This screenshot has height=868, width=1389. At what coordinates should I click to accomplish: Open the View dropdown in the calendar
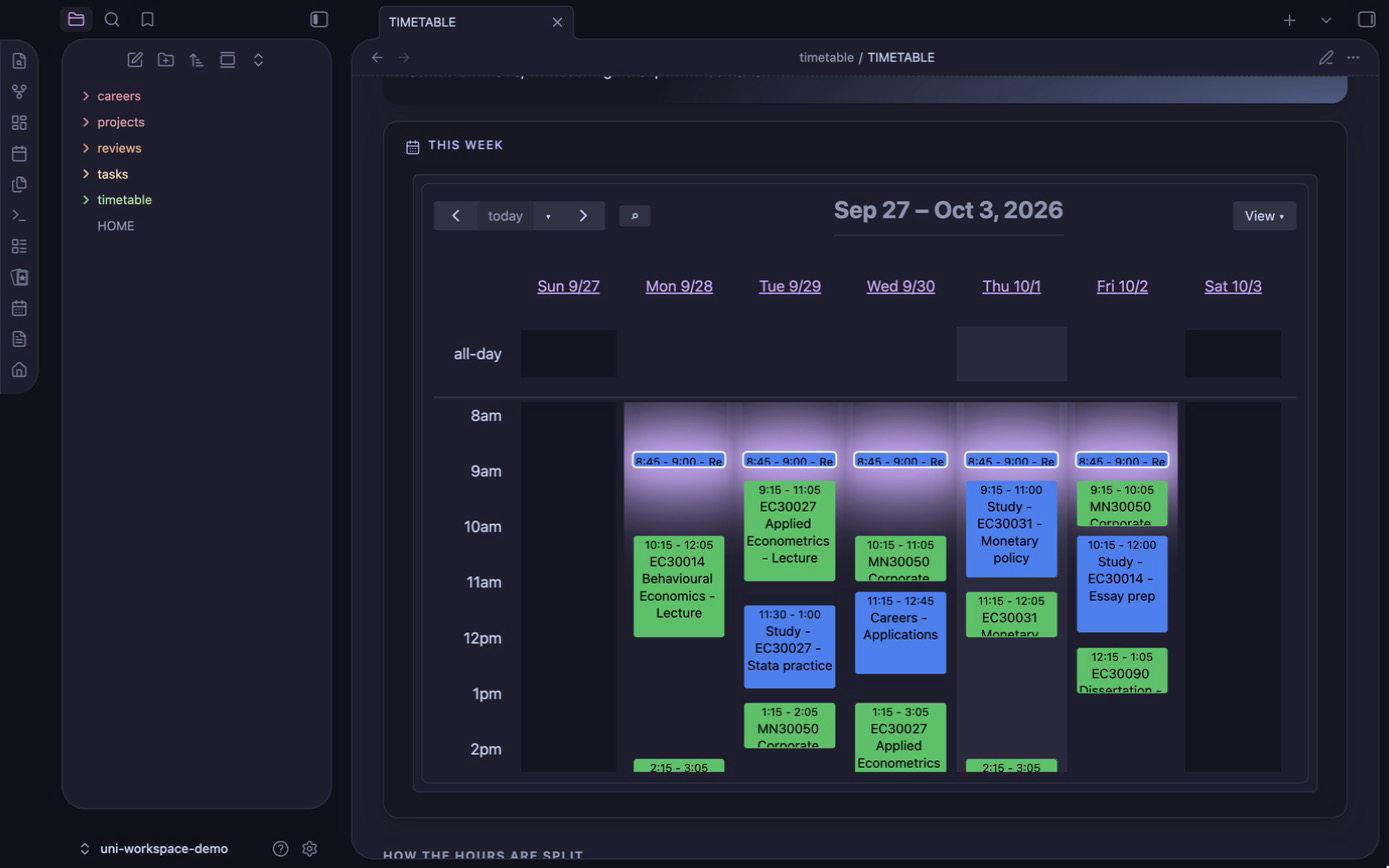click(1264, 216)
